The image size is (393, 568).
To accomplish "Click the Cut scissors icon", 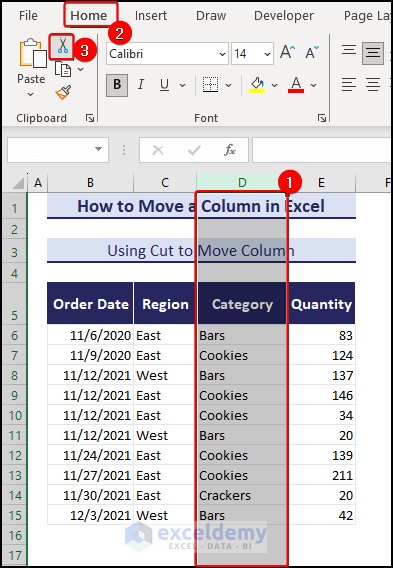I will click(x=62, y=47).
